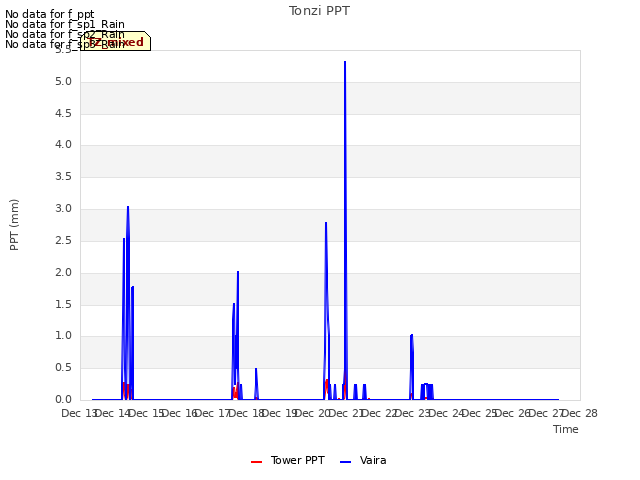Viewport: 640px width, 480px height.
Task: Click the Dec 21 x-axis tick label
Action: point(346,414)
